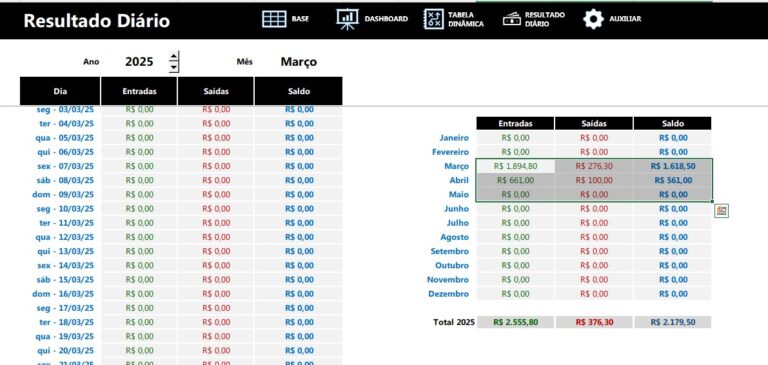Select the Outubro month label
This screenshot has height=365, width=768.
(452, 266)
